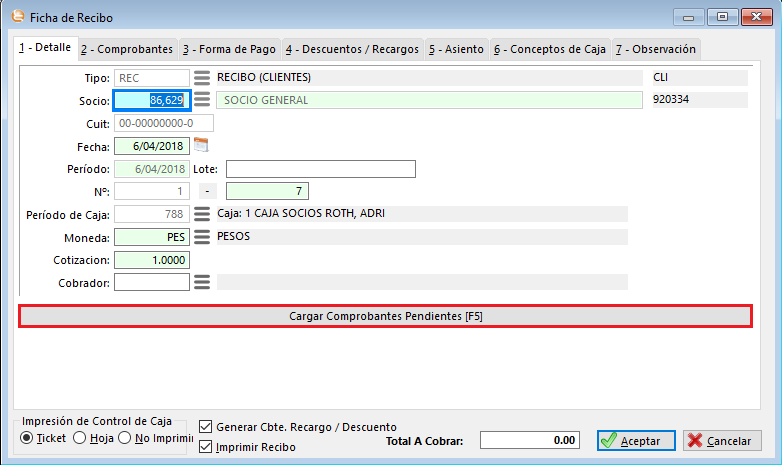The width and height of the screenshot is (782, 465).
Task: Open the calendar picker beside Fecha
Action: pyautogui.click(x=200, y=145)
